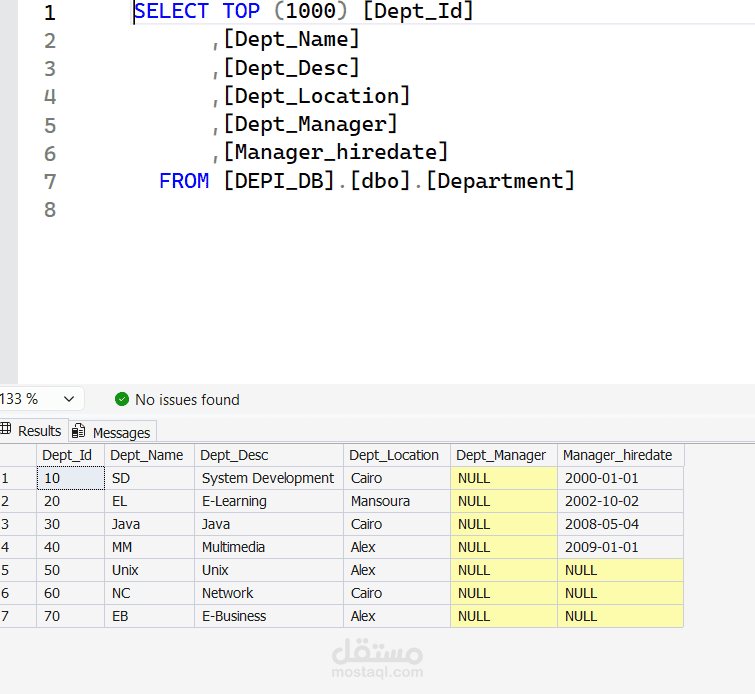The image size is (755, 694).
Task: Click the mostaql logo watermark
Action: pos(377,656)
